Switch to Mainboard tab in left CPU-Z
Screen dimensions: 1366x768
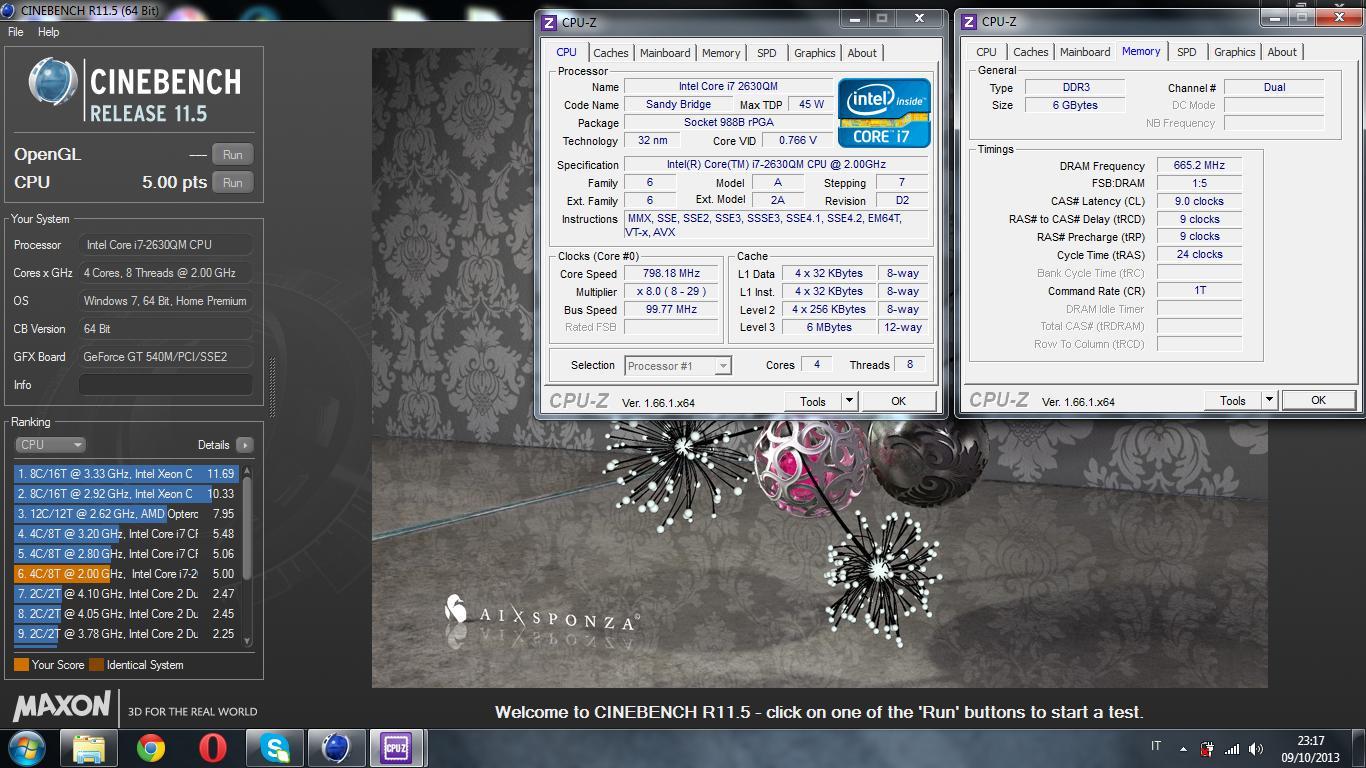(665, 53)
